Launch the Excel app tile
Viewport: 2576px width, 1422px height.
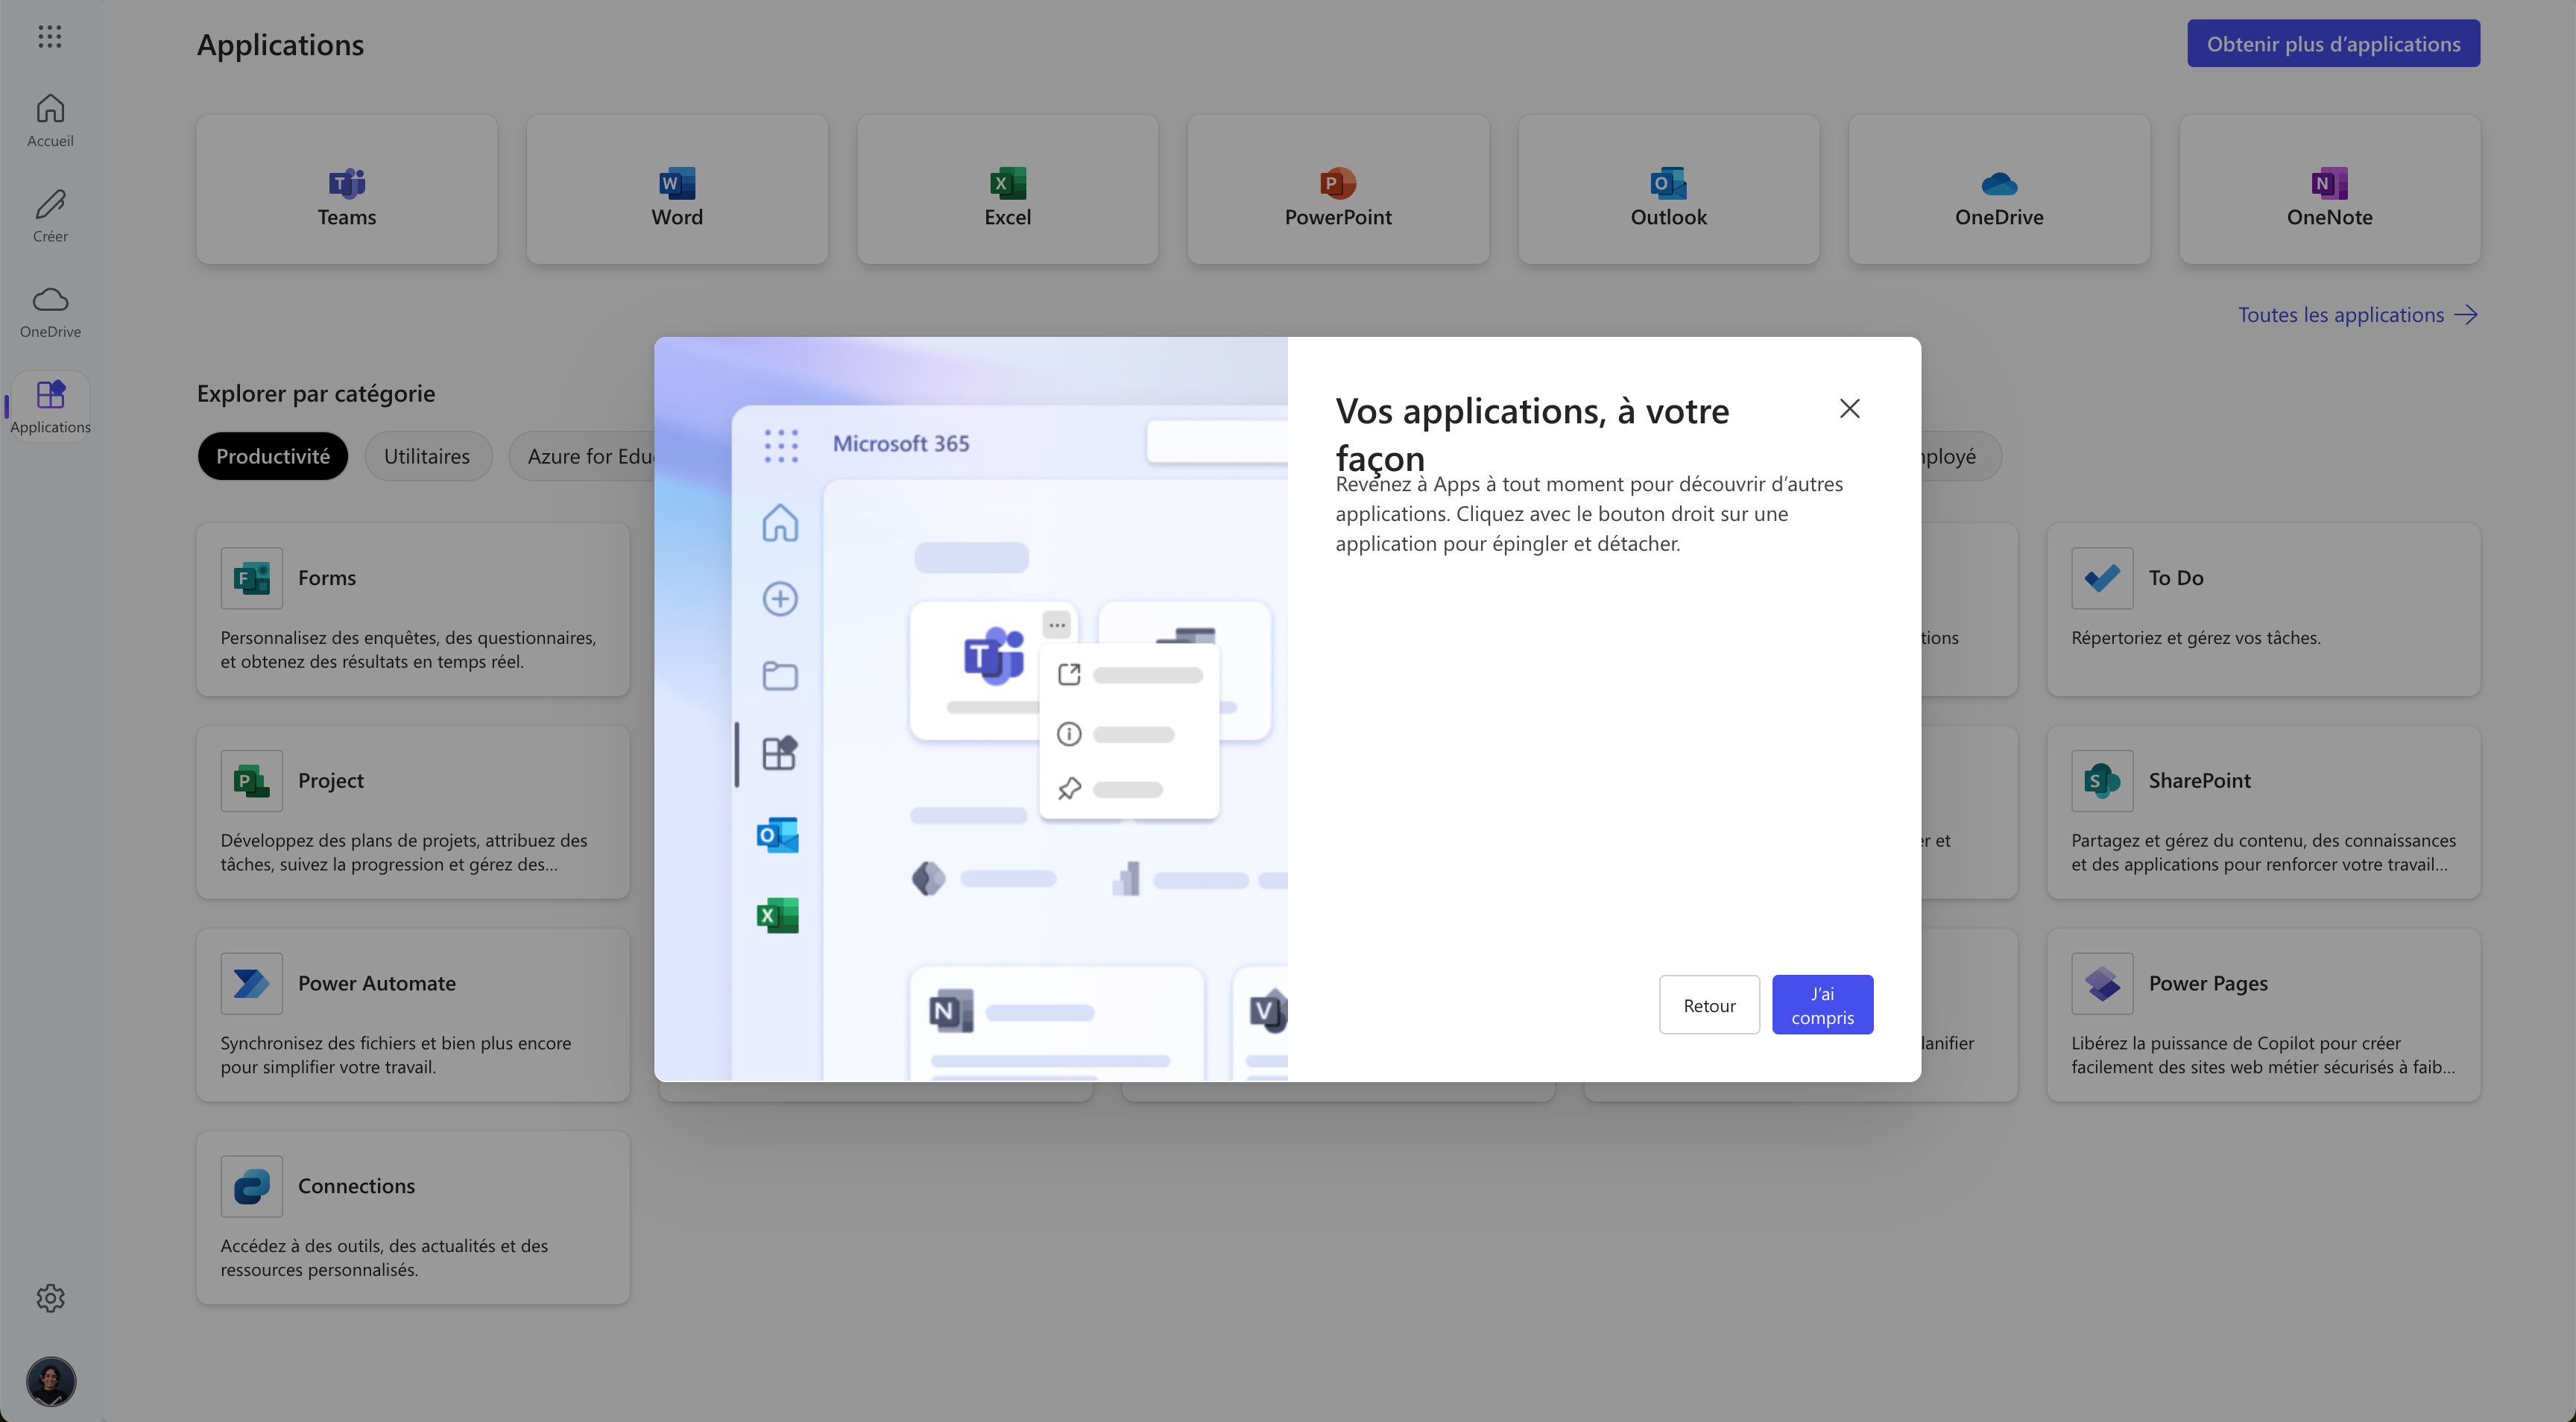1008,189
